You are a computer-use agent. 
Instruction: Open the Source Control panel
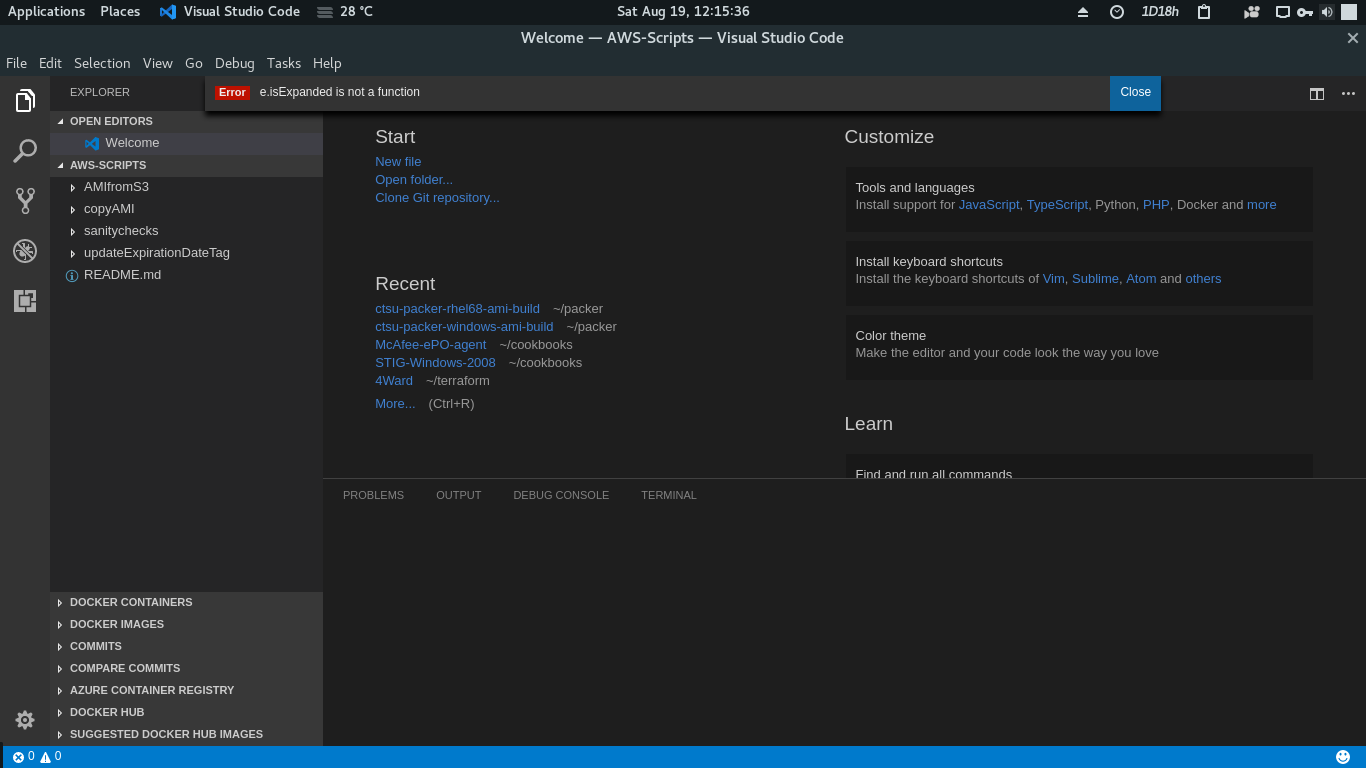click(x=24, y=200)
